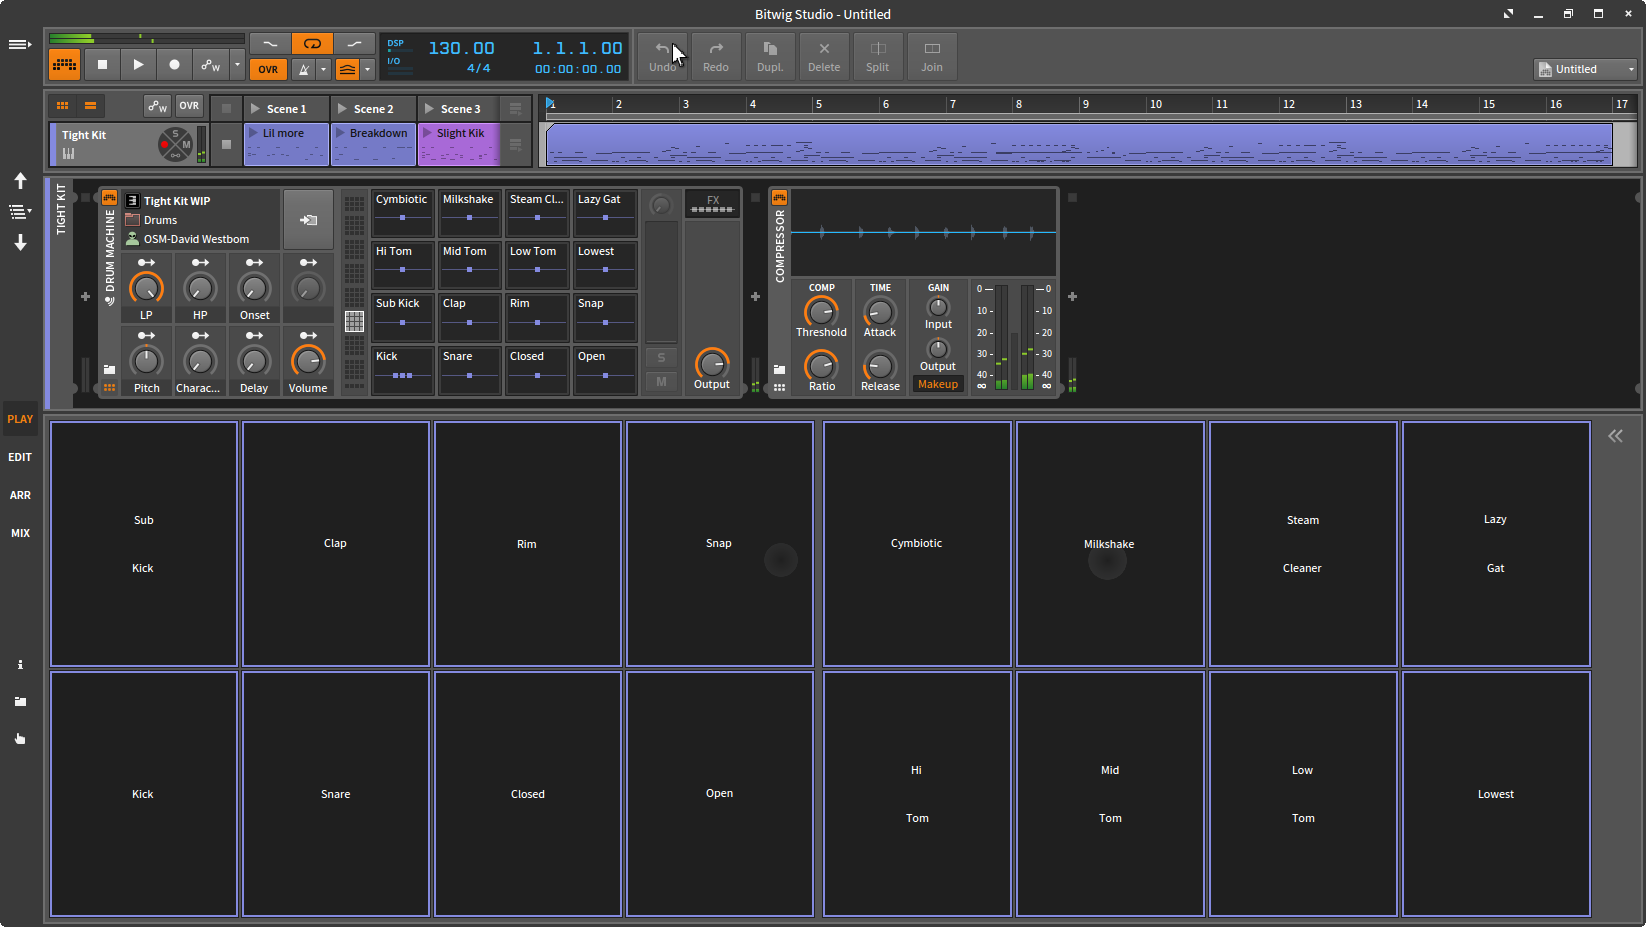Show Compressor remote controls grid icon

pos(779,387)
